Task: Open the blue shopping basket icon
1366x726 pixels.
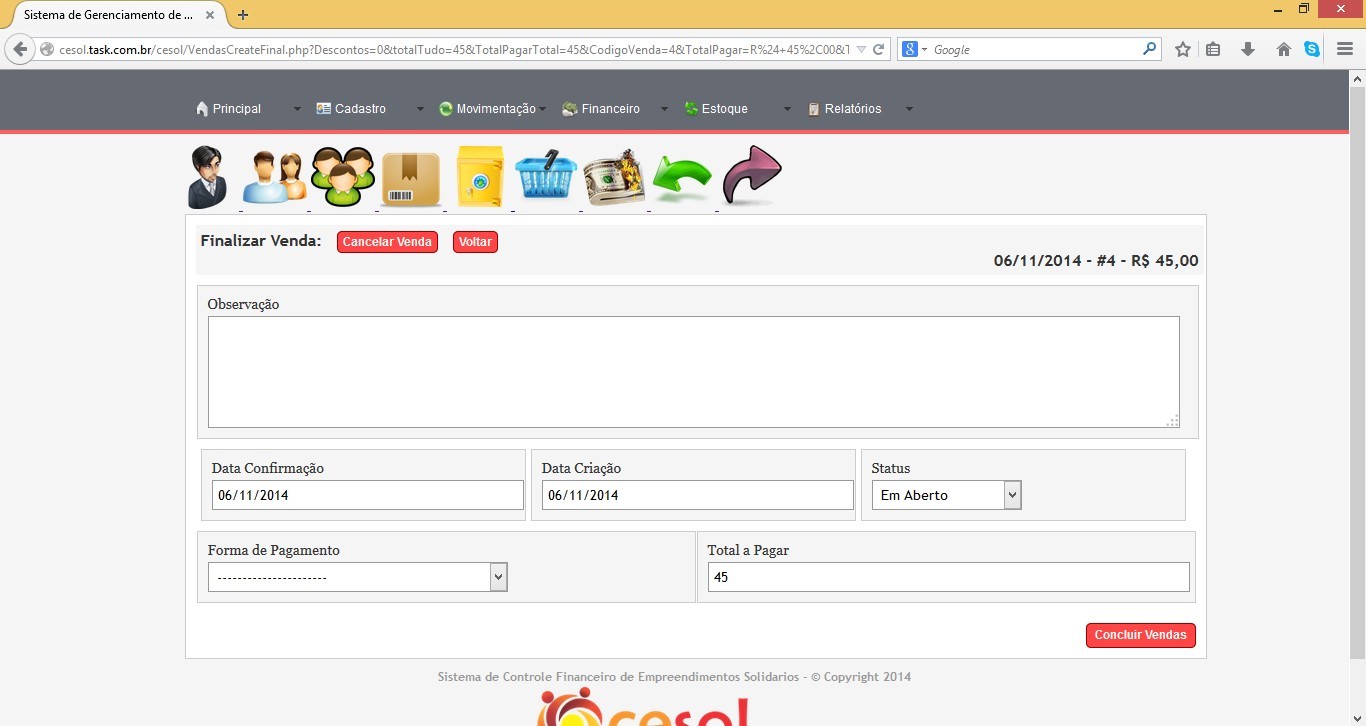Action: tap(546, 177)
